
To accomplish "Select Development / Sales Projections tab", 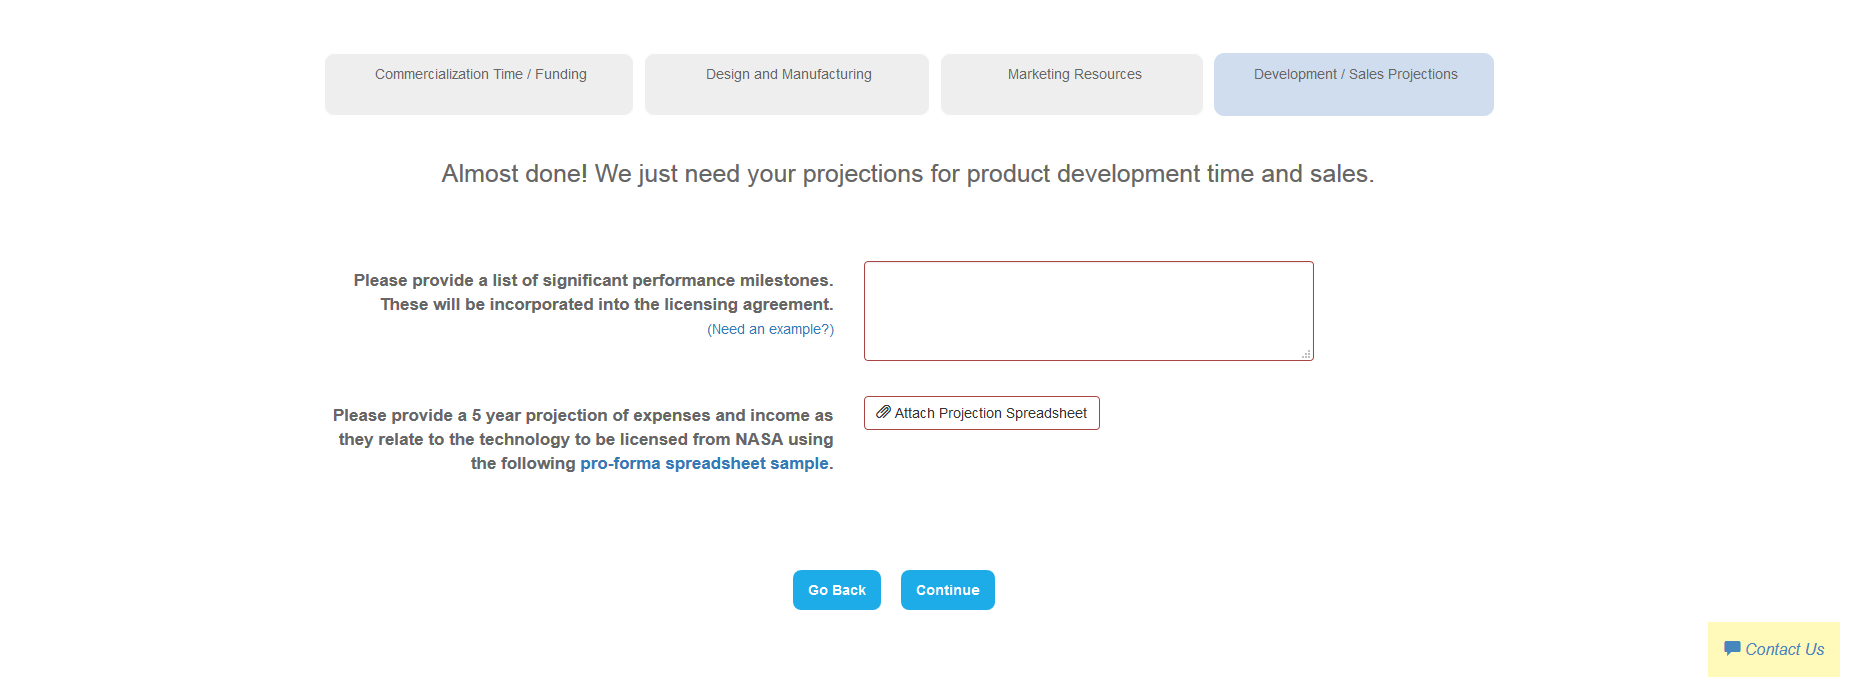I will [1355, 75].
